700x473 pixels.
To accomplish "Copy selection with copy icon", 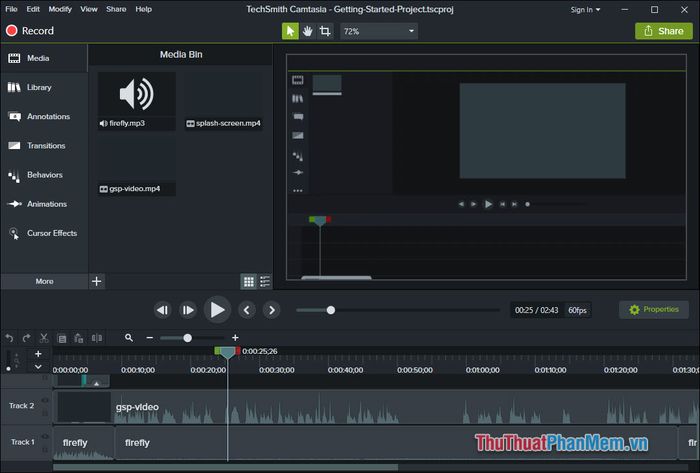I will (x=62, y=338).
